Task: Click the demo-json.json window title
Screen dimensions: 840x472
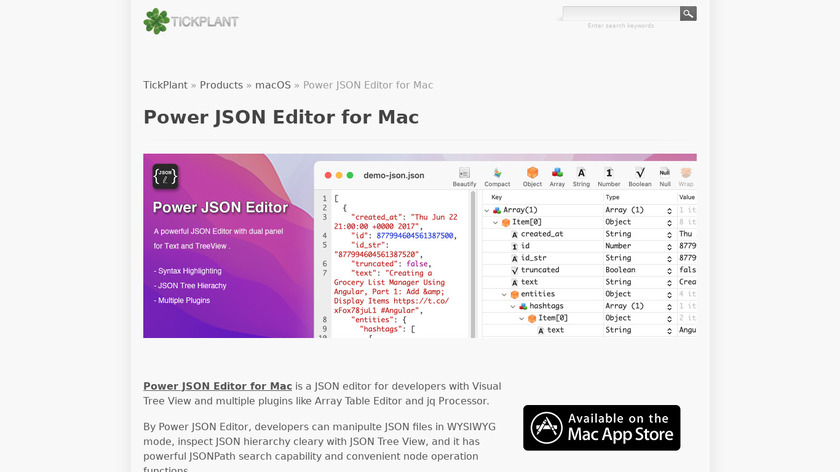Action: tap(394, 175)
